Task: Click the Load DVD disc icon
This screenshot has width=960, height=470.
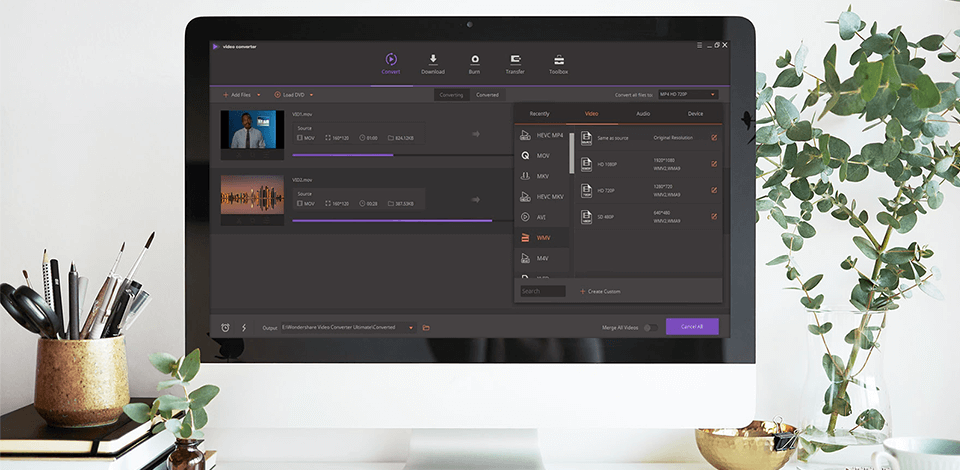Action: pos(277,95)
